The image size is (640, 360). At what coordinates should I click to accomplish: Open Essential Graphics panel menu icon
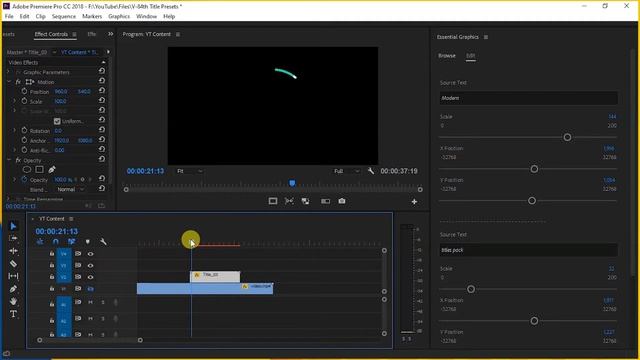point(486,37)
